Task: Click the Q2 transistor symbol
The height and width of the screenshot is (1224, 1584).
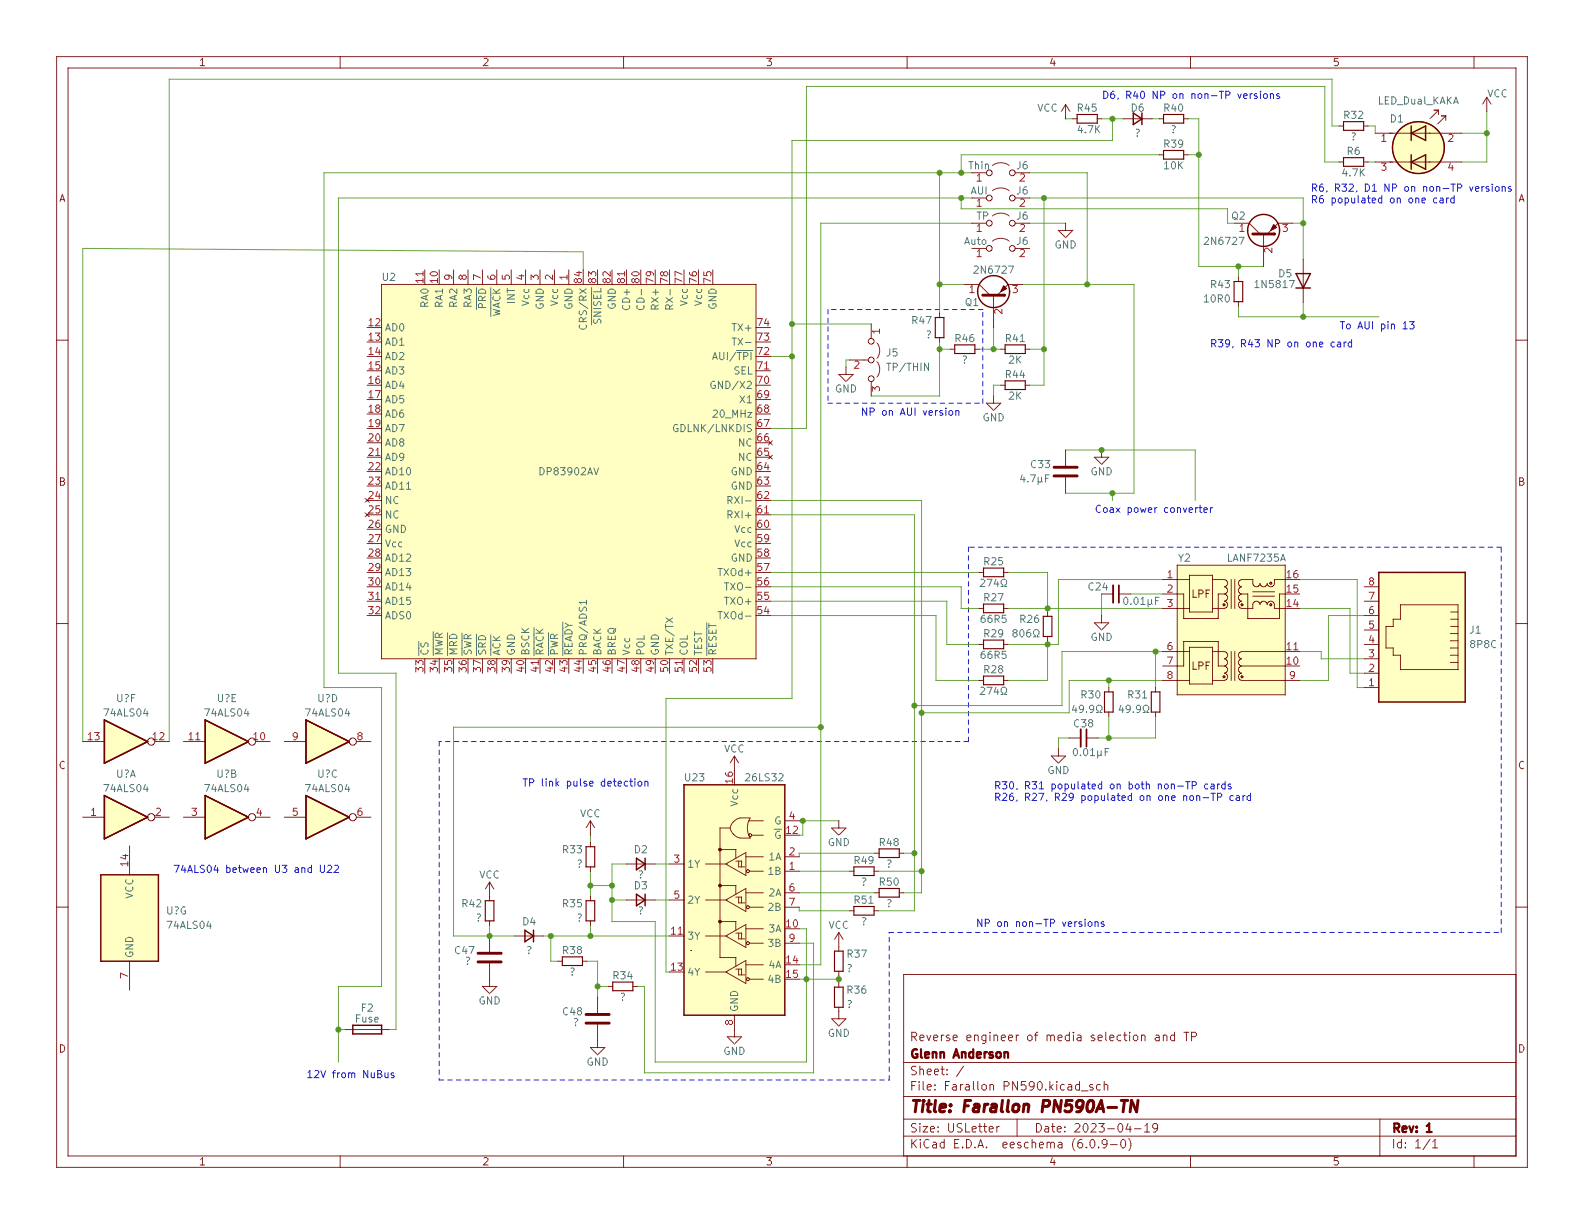Action: click(1262, 231)
